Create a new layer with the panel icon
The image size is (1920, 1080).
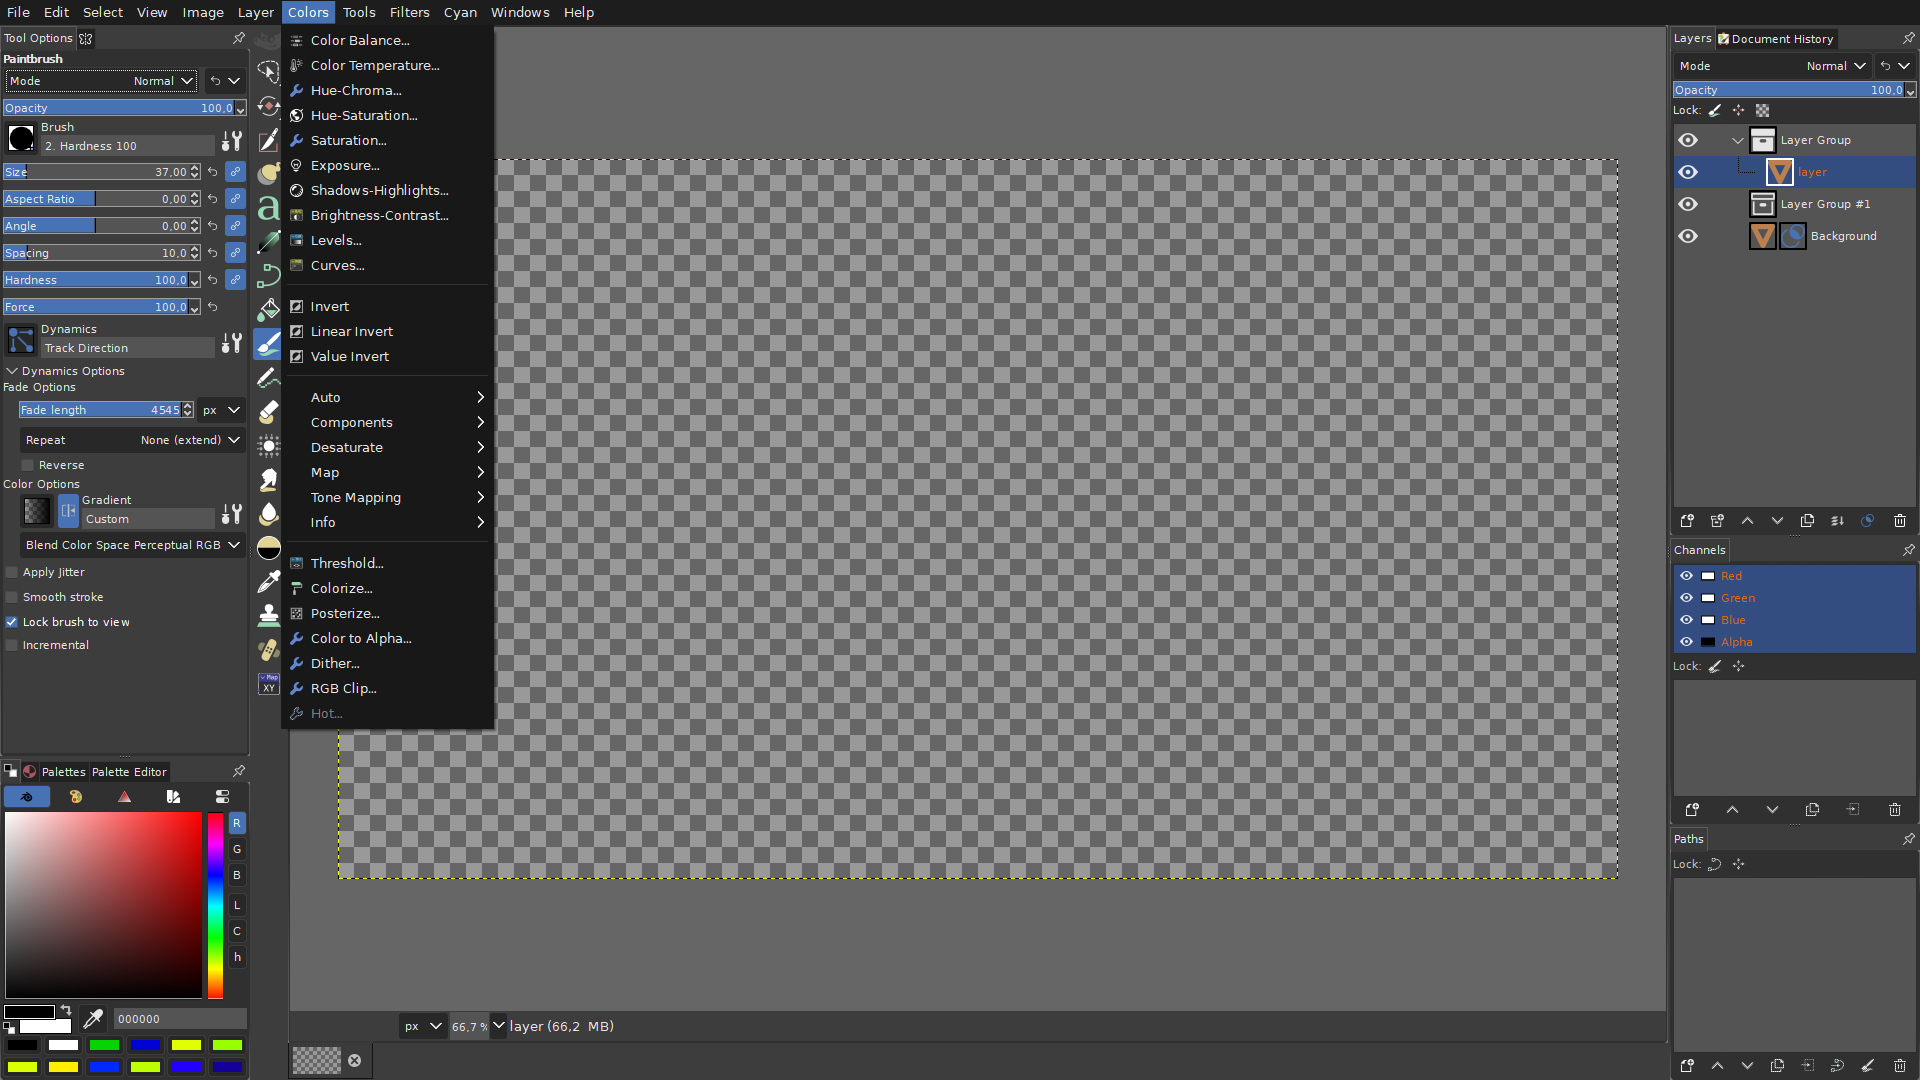(x=1687, y=521)
